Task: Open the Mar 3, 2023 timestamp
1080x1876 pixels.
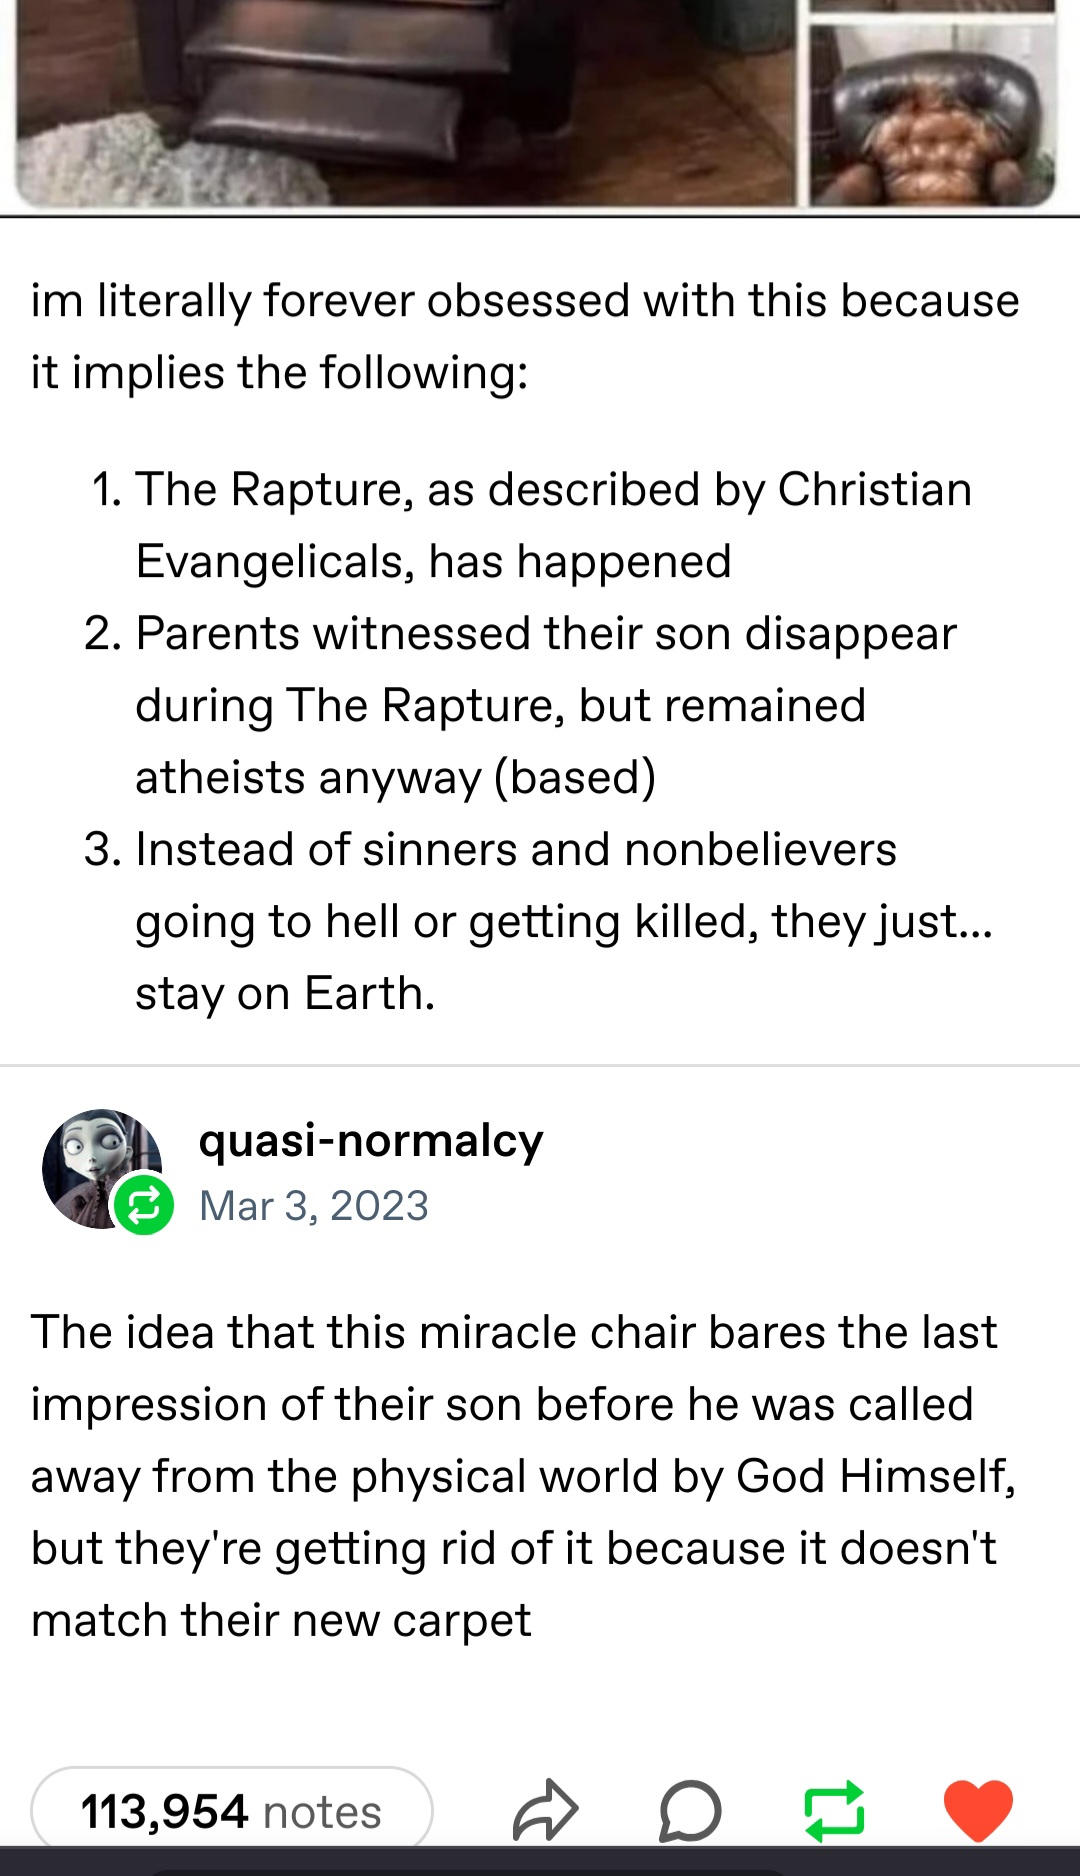Action: click(314, 1206)
